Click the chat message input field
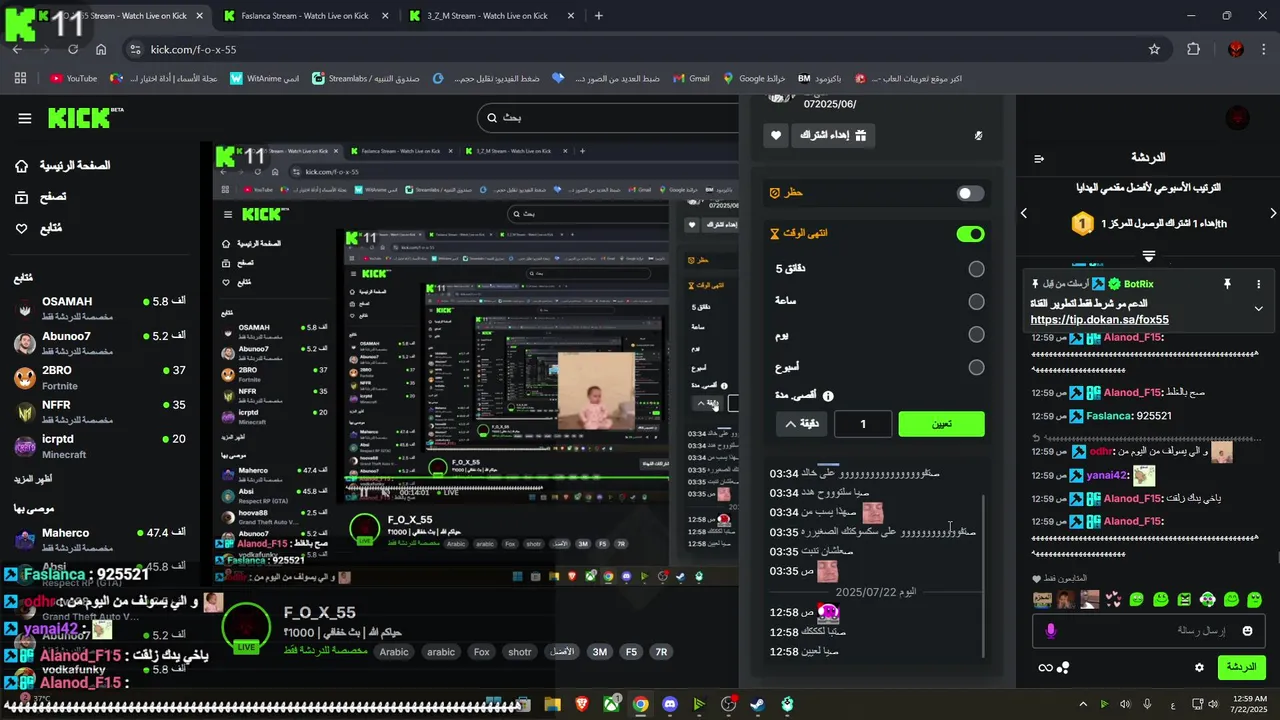The width and height of the screenshot is (1280, 720). [x=1149, y=631]
